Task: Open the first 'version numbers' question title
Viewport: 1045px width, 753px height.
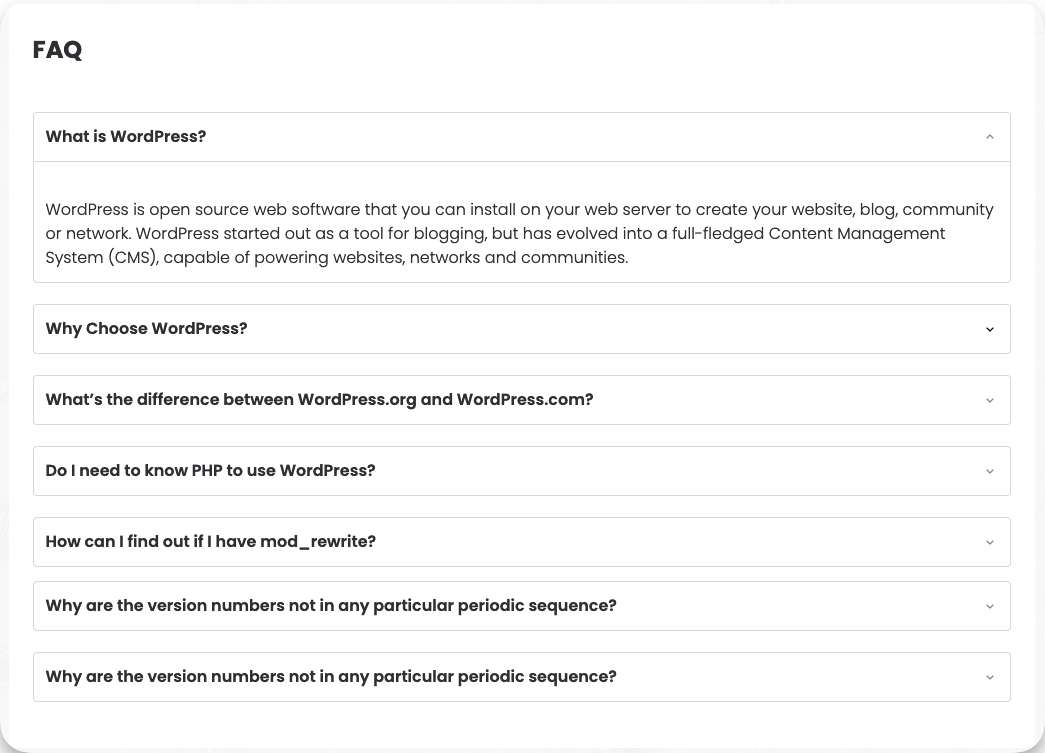Action: point(331,606)
